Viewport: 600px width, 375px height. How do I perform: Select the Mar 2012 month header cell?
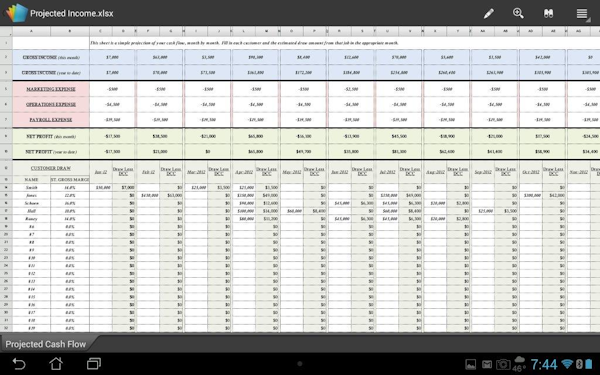pos(196,172)
